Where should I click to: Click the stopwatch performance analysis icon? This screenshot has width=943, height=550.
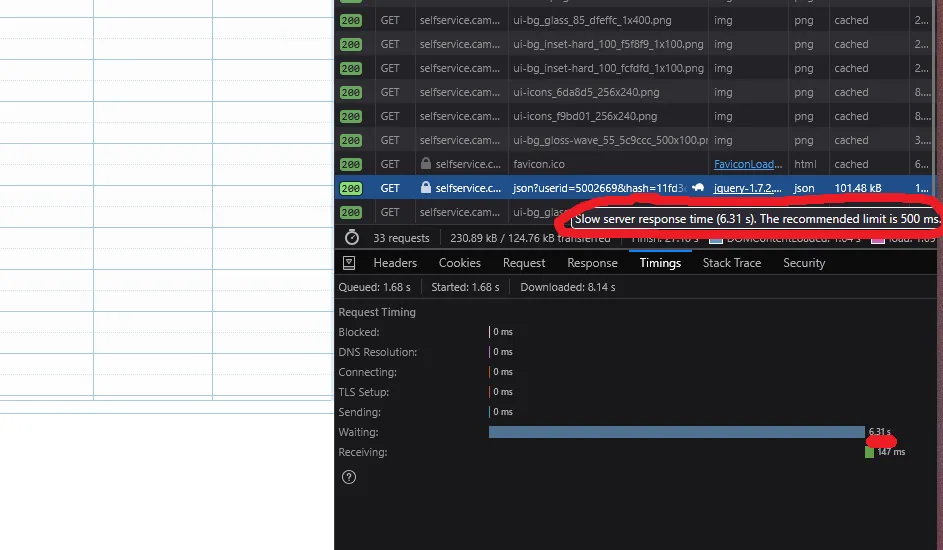tap(352, 237)
